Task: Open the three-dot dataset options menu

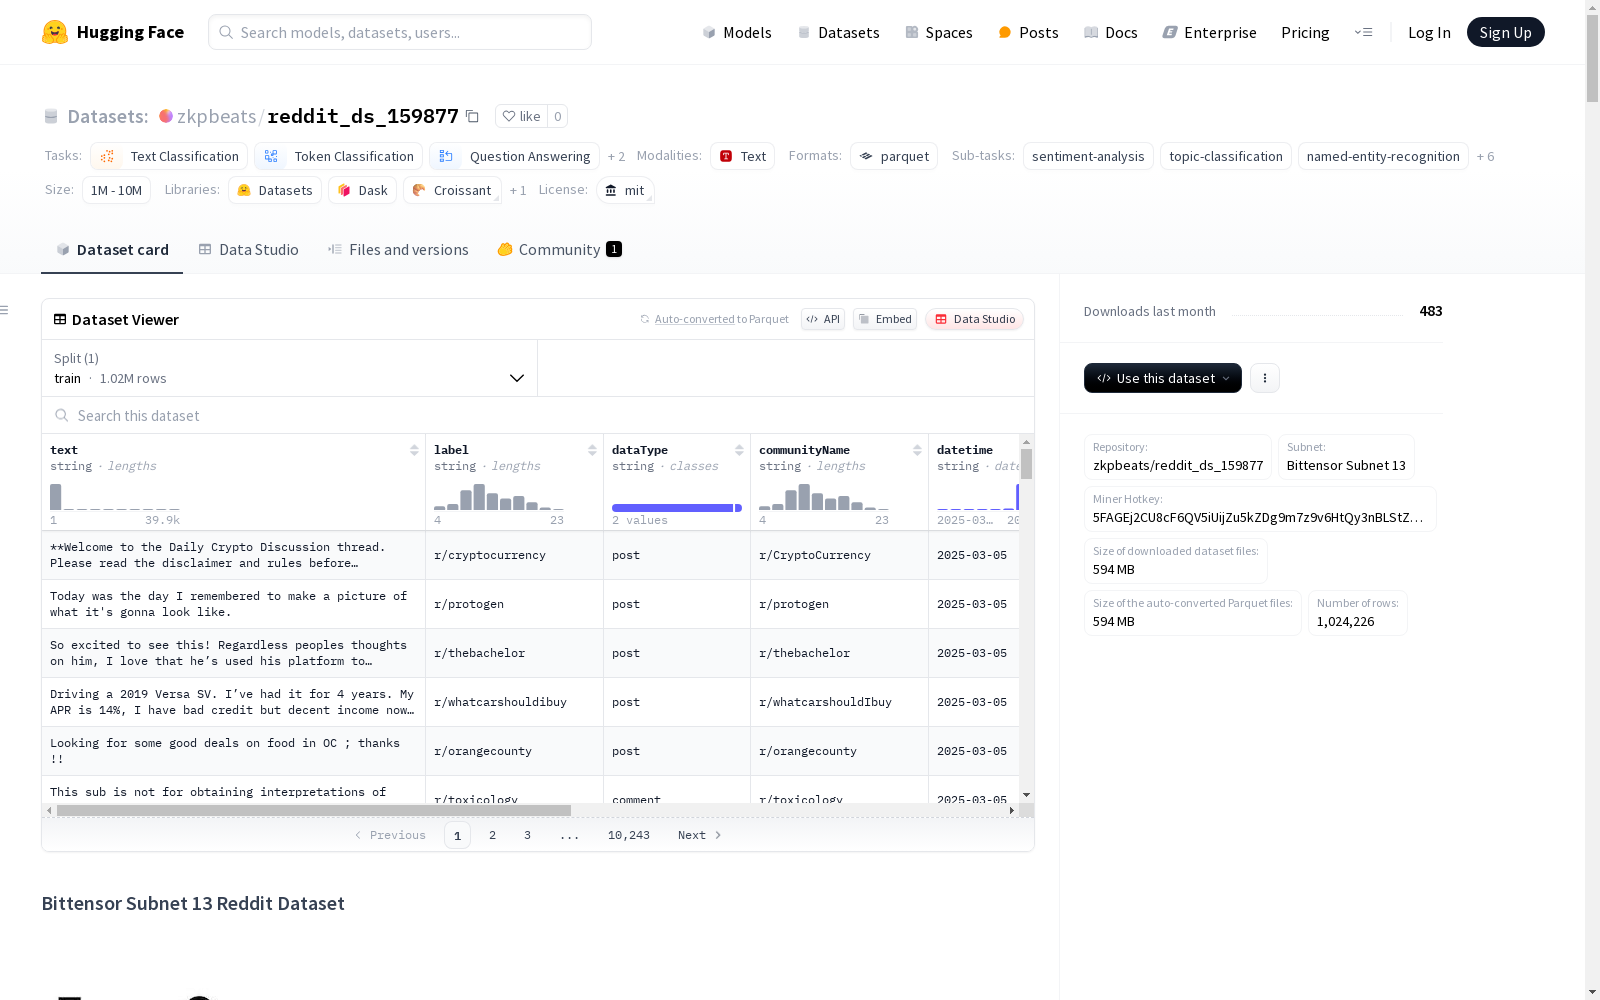Action: point(1265,378)
